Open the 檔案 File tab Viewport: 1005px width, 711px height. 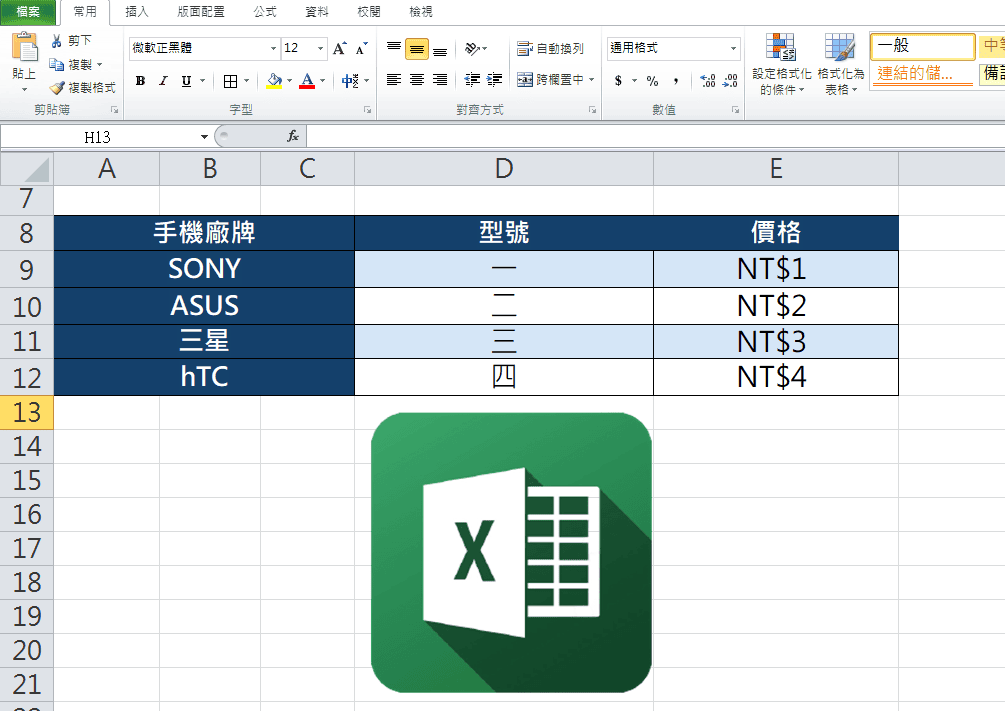(x=28, y=12)
